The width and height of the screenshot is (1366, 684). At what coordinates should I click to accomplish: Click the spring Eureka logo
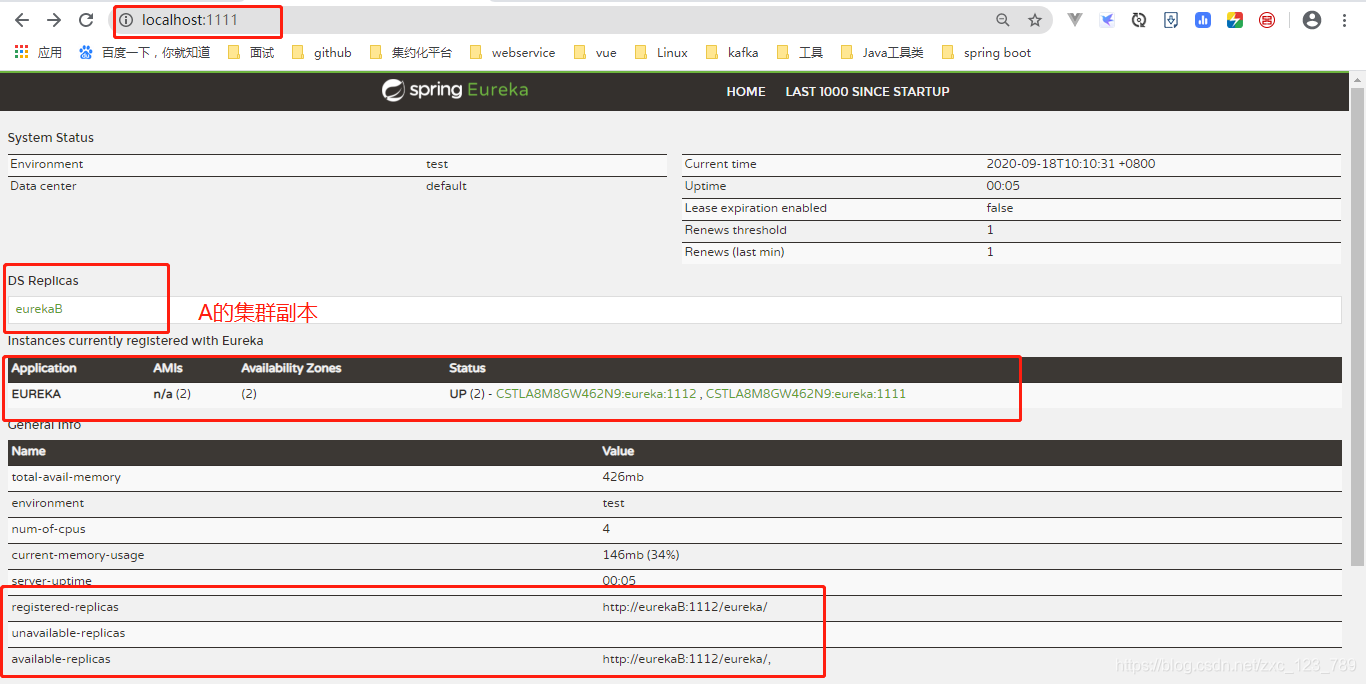click(x=455, y=90)
